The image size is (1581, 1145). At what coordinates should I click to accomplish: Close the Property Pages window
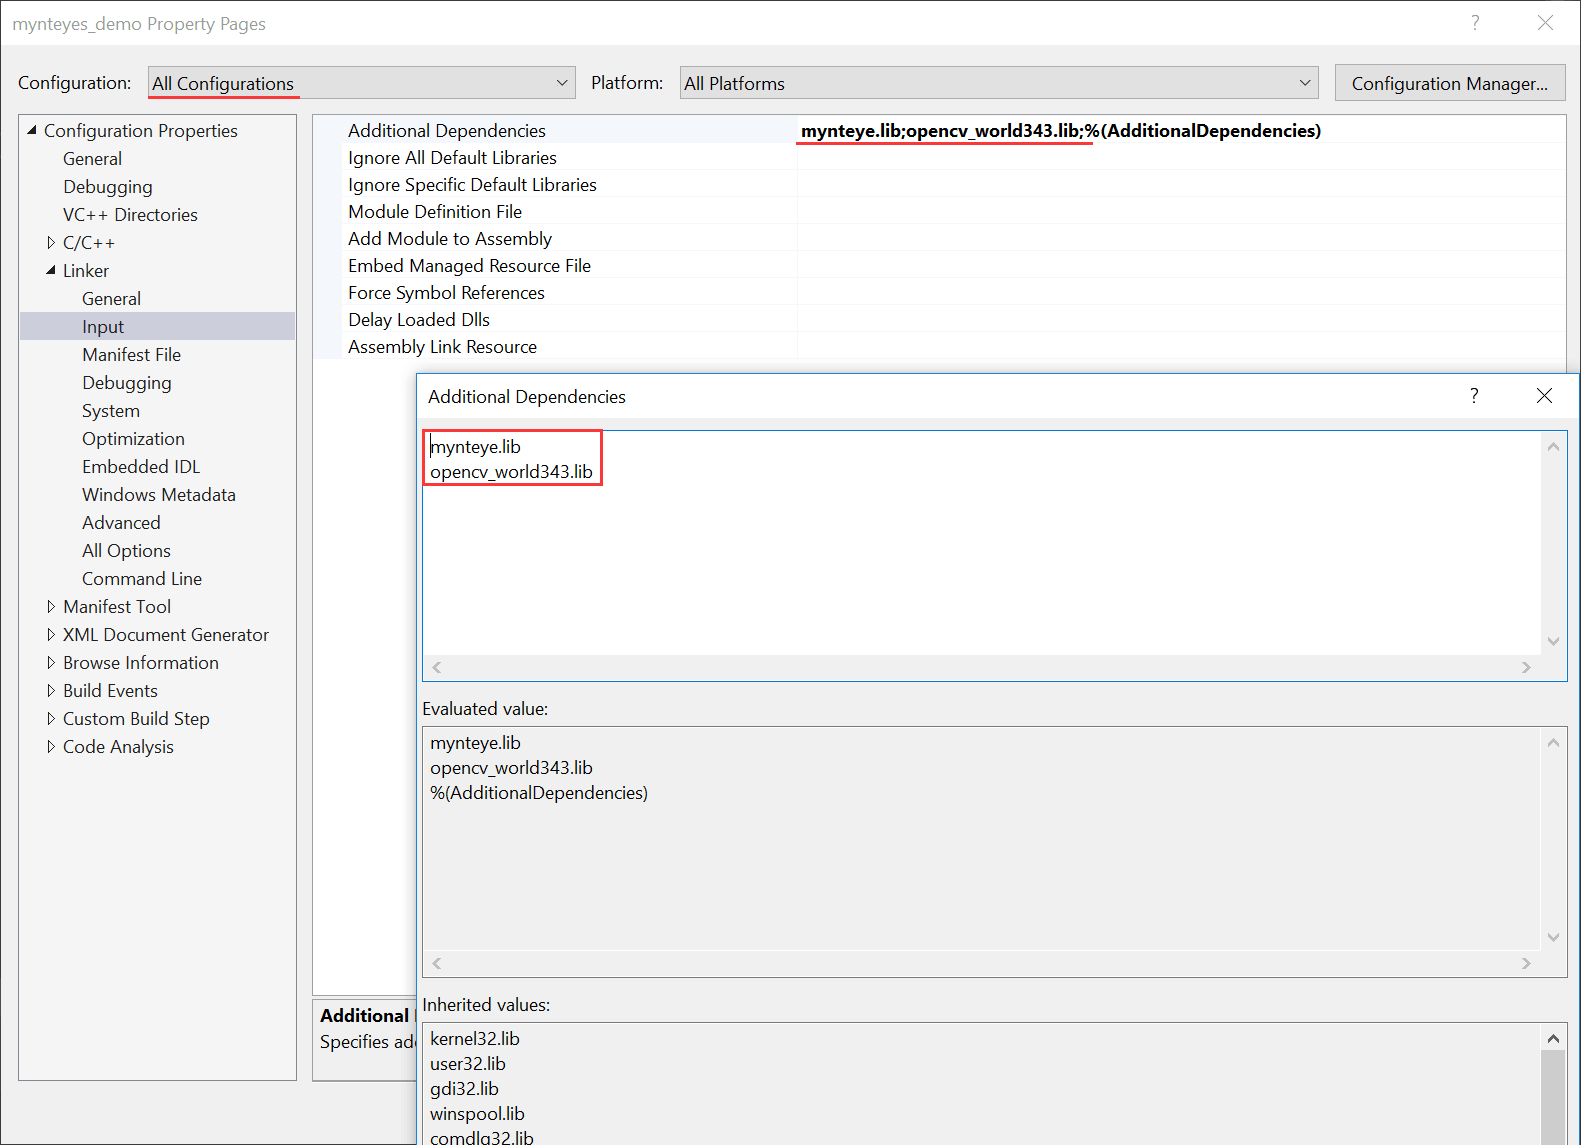(1545, 23)
